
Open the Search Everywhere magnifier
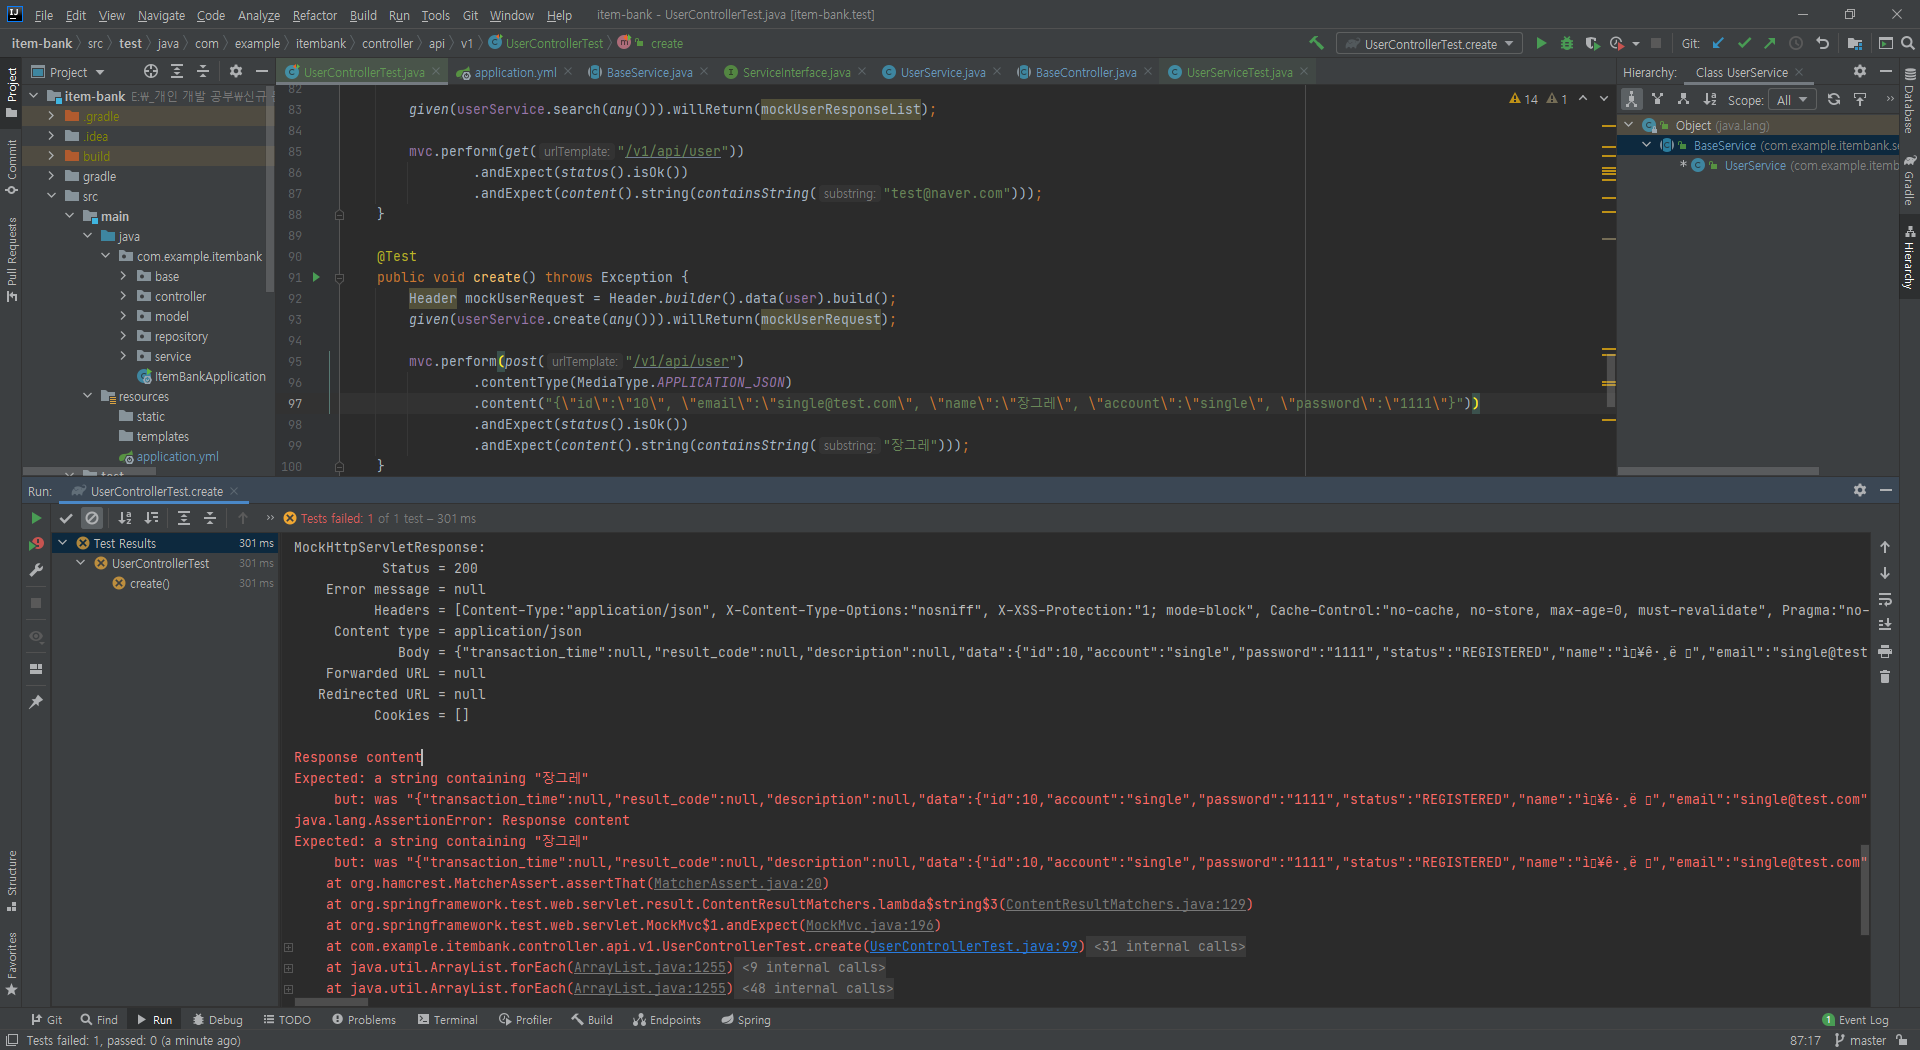[1907, 43]
